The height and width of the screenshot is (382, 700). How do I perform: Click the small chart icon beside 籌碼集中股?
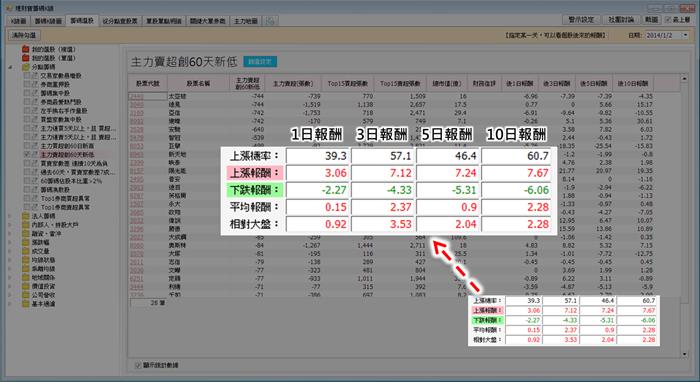35,93
